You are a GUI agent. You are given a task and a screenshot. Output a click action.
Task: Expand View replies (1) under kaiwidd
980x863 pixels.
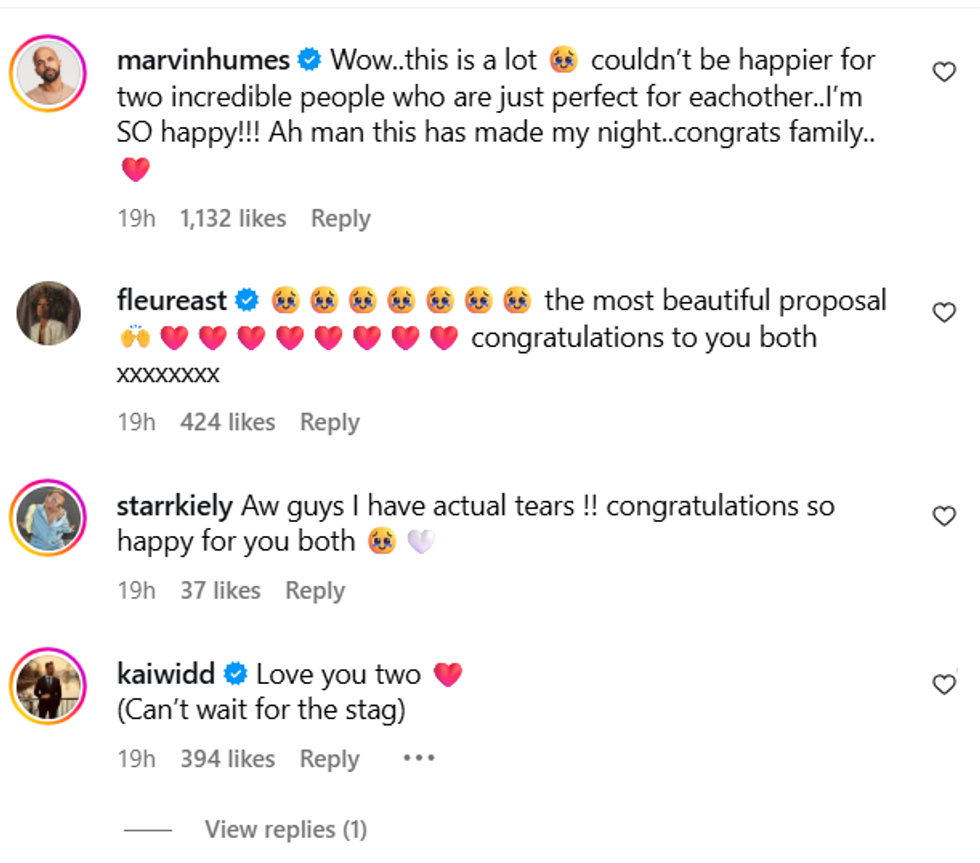point(285,829)
